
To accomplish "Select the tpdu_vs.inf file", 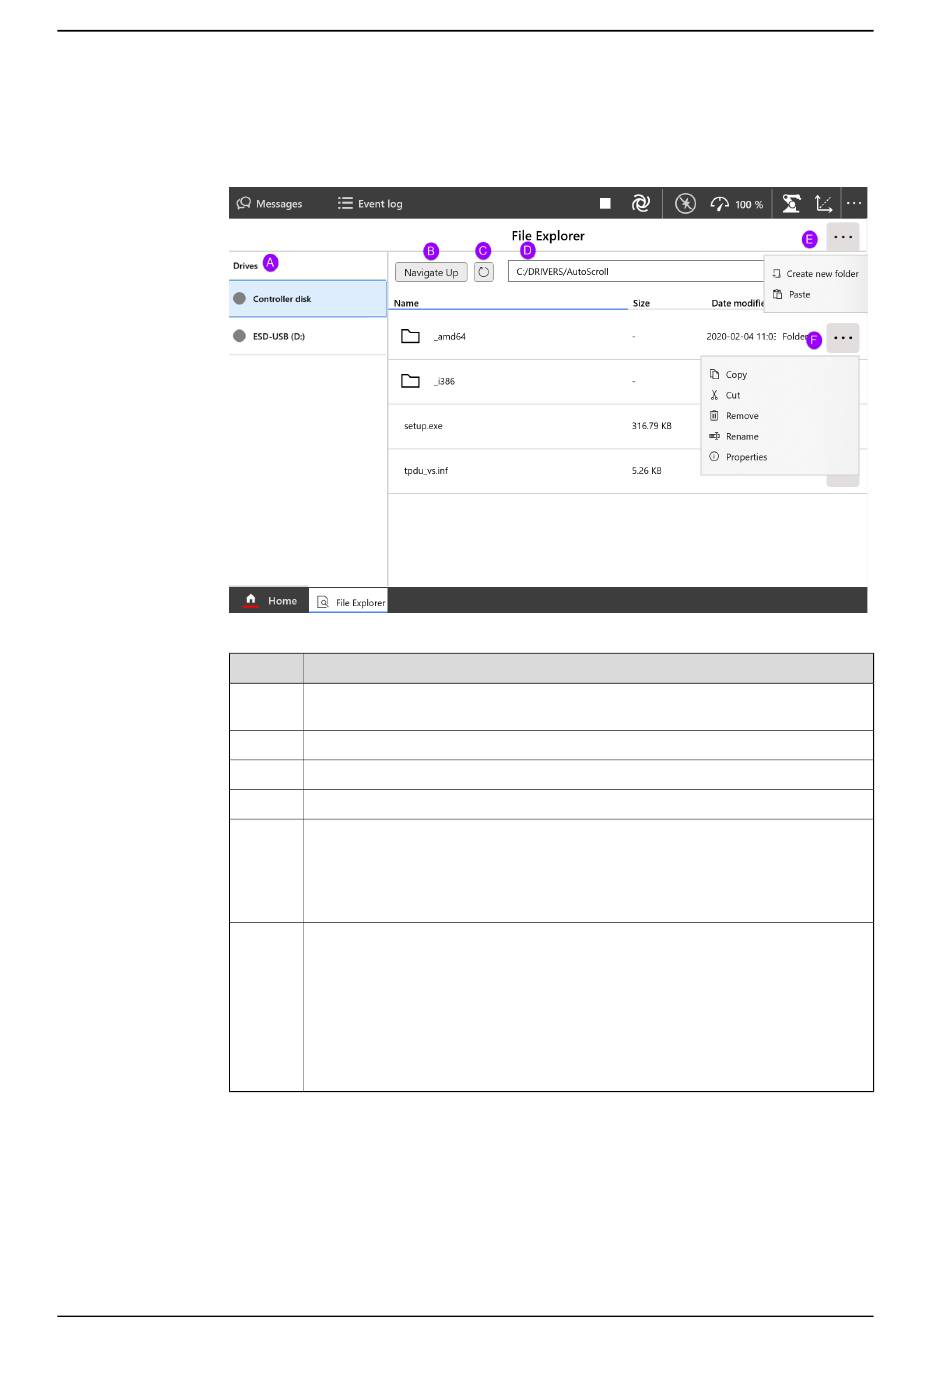I will pos(426,471).
